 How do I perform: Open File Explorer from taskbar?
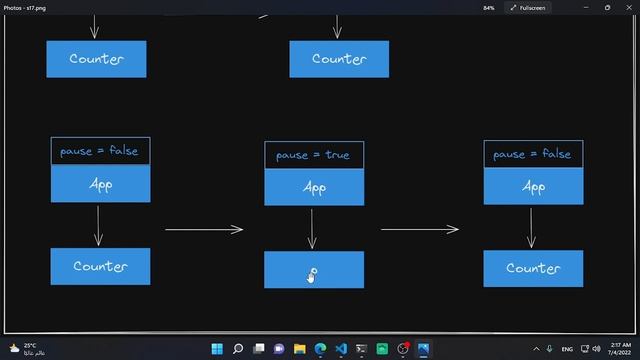[x=300, y=349]
